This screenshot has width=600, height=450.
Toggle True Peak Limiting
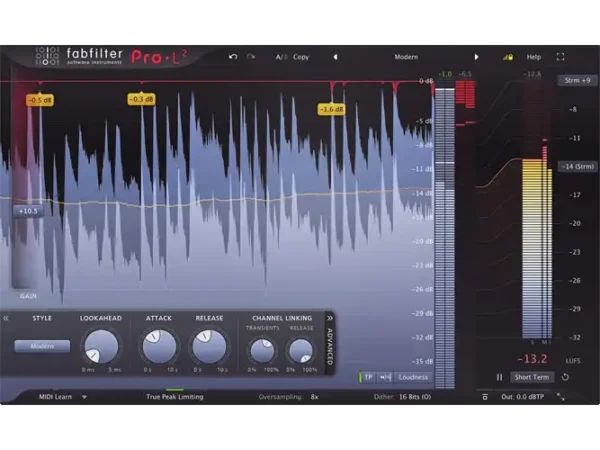click(174, 397)
